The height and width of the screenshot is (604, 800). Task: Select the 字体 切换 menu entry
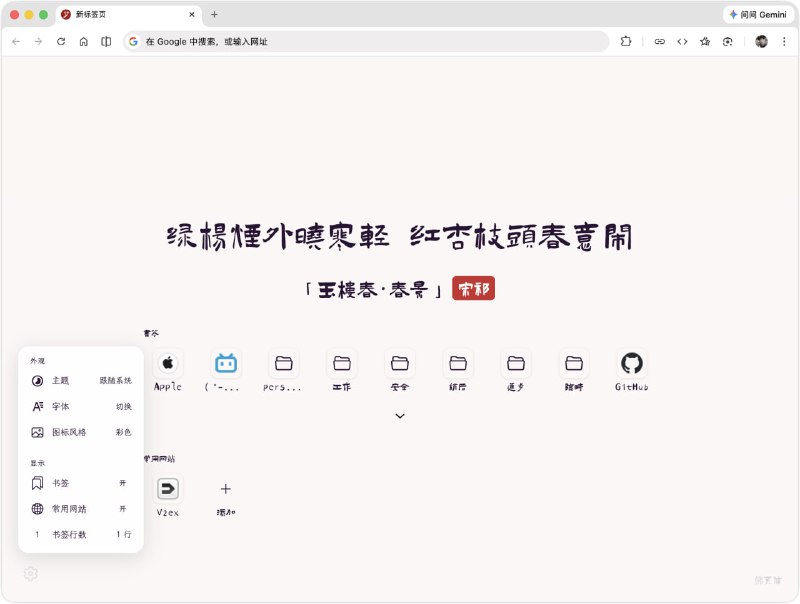[120, 407]
